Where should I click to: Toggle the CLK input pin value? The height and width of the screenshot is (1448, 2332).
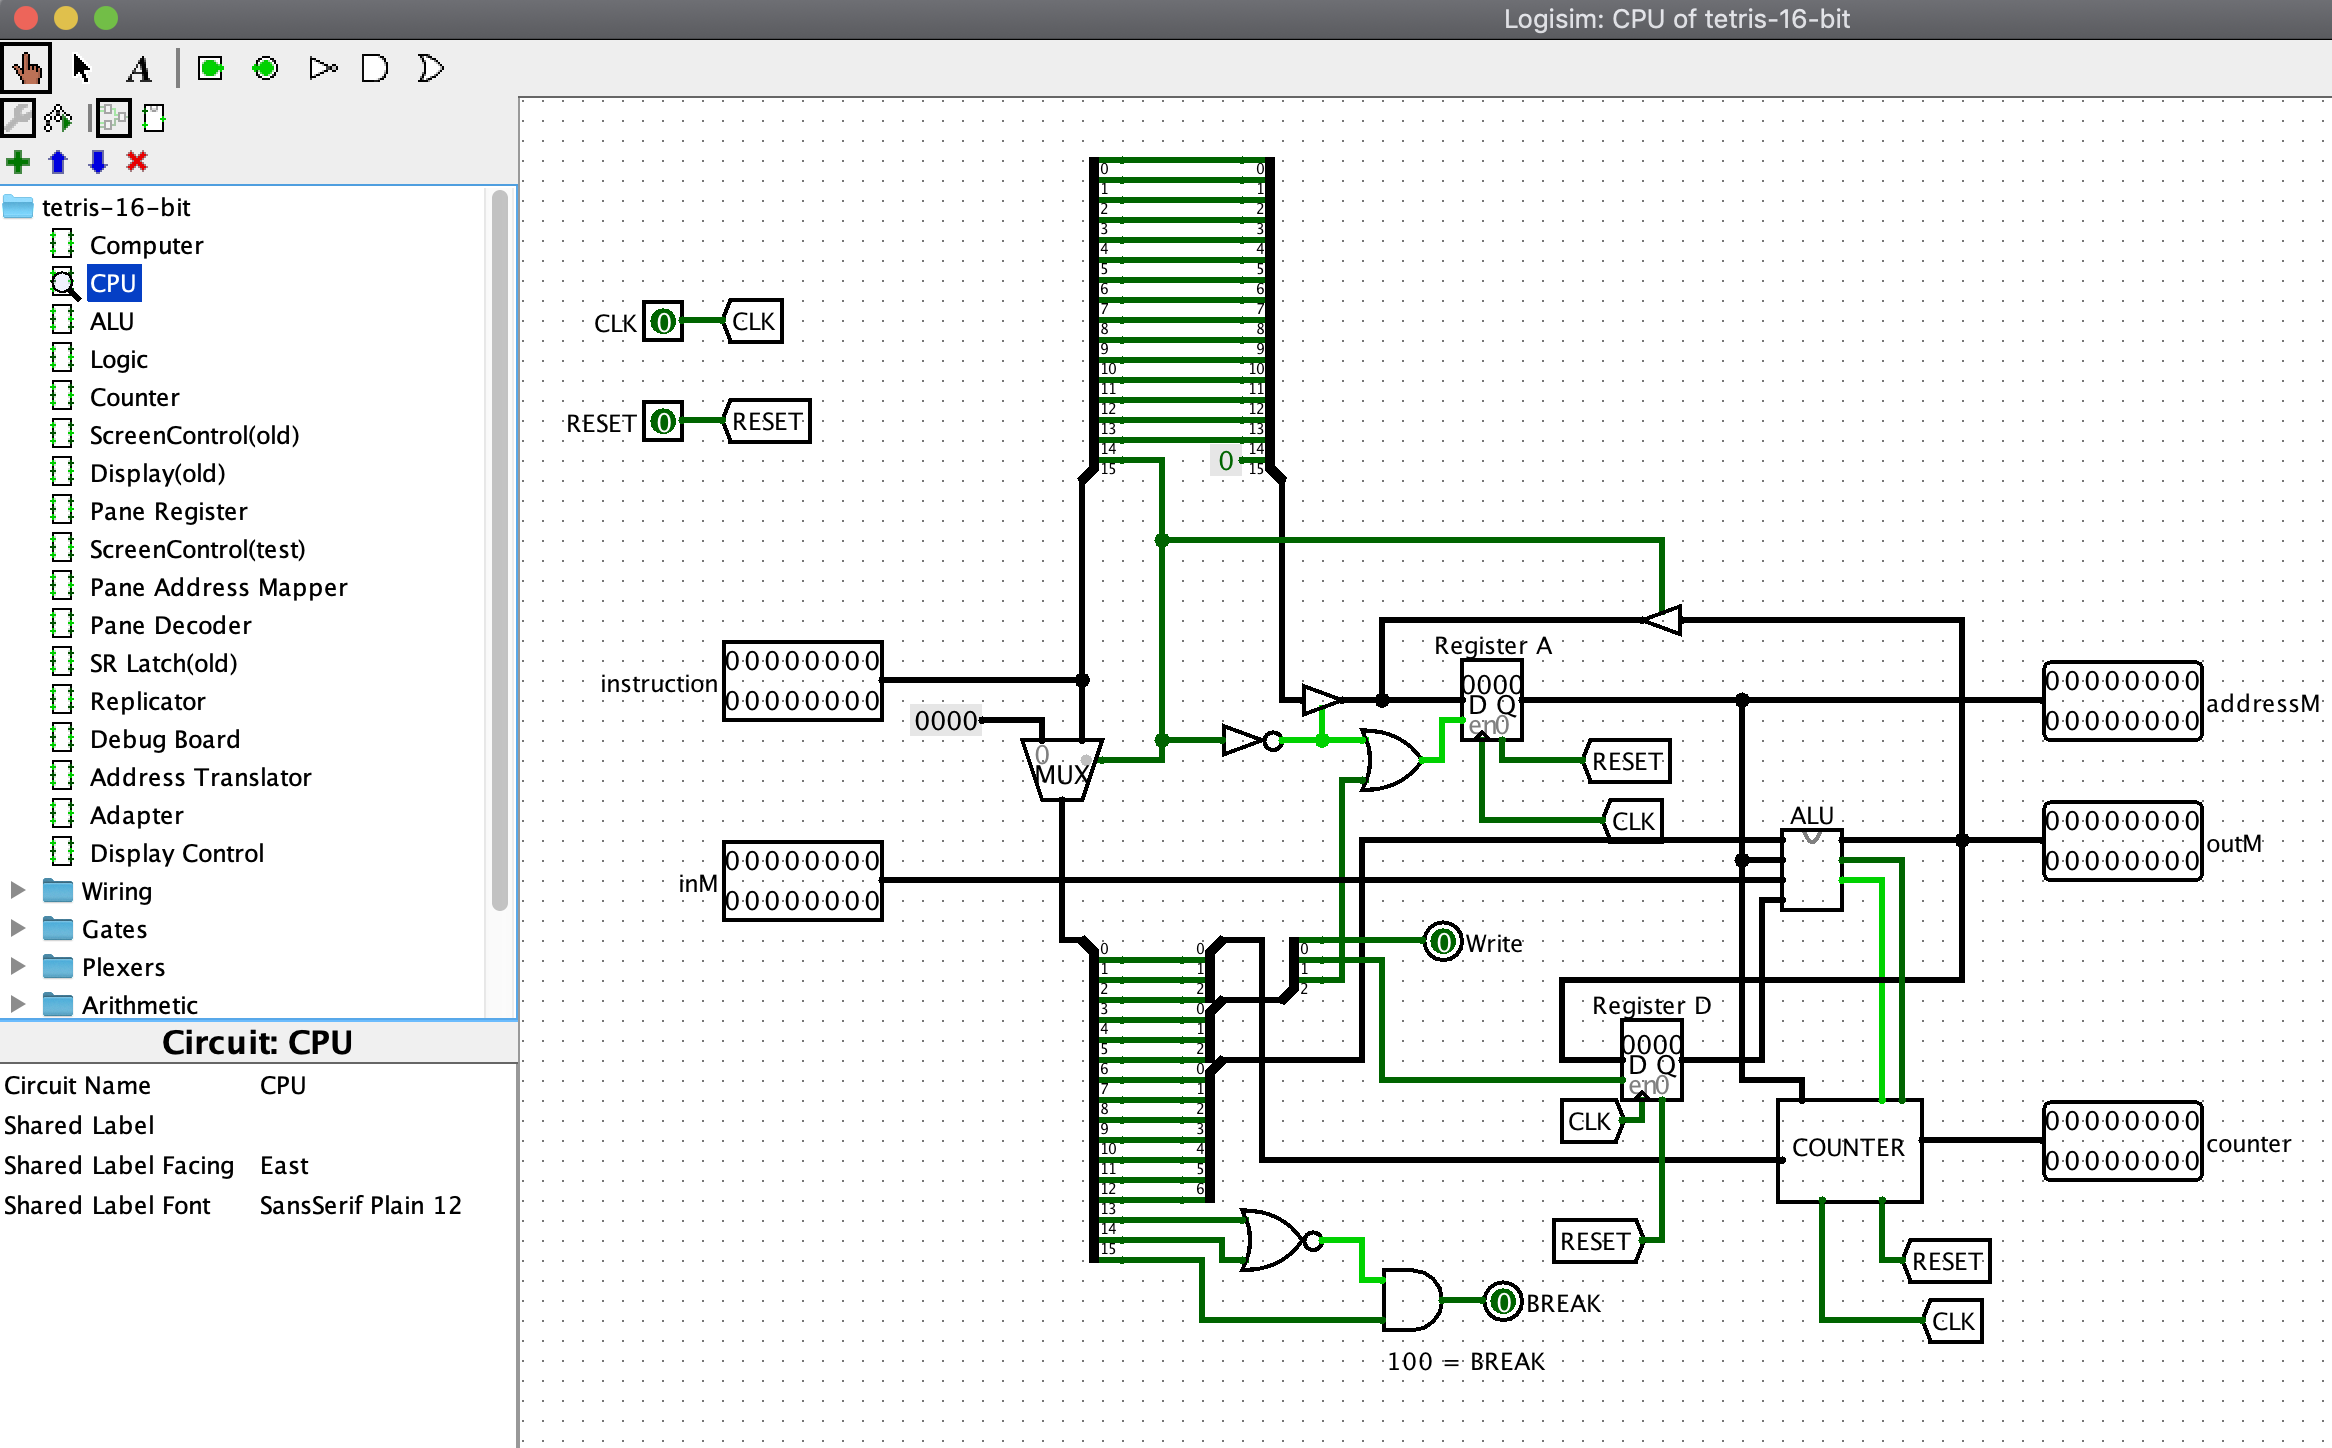tap(663, 322)
